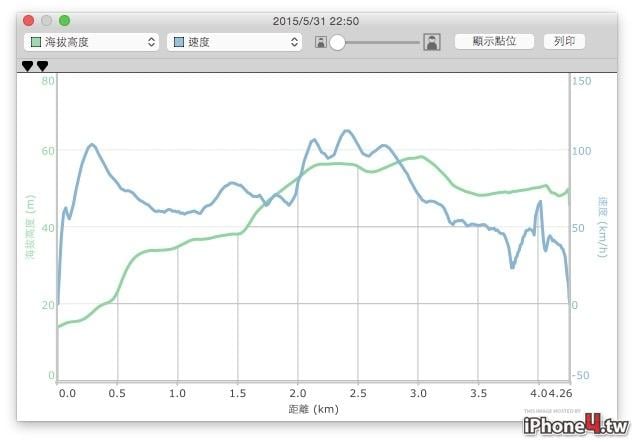This screenshot has height=442, width=634.
Task: Click the 顯示點位 button
Action: click(x=494, y=41)
